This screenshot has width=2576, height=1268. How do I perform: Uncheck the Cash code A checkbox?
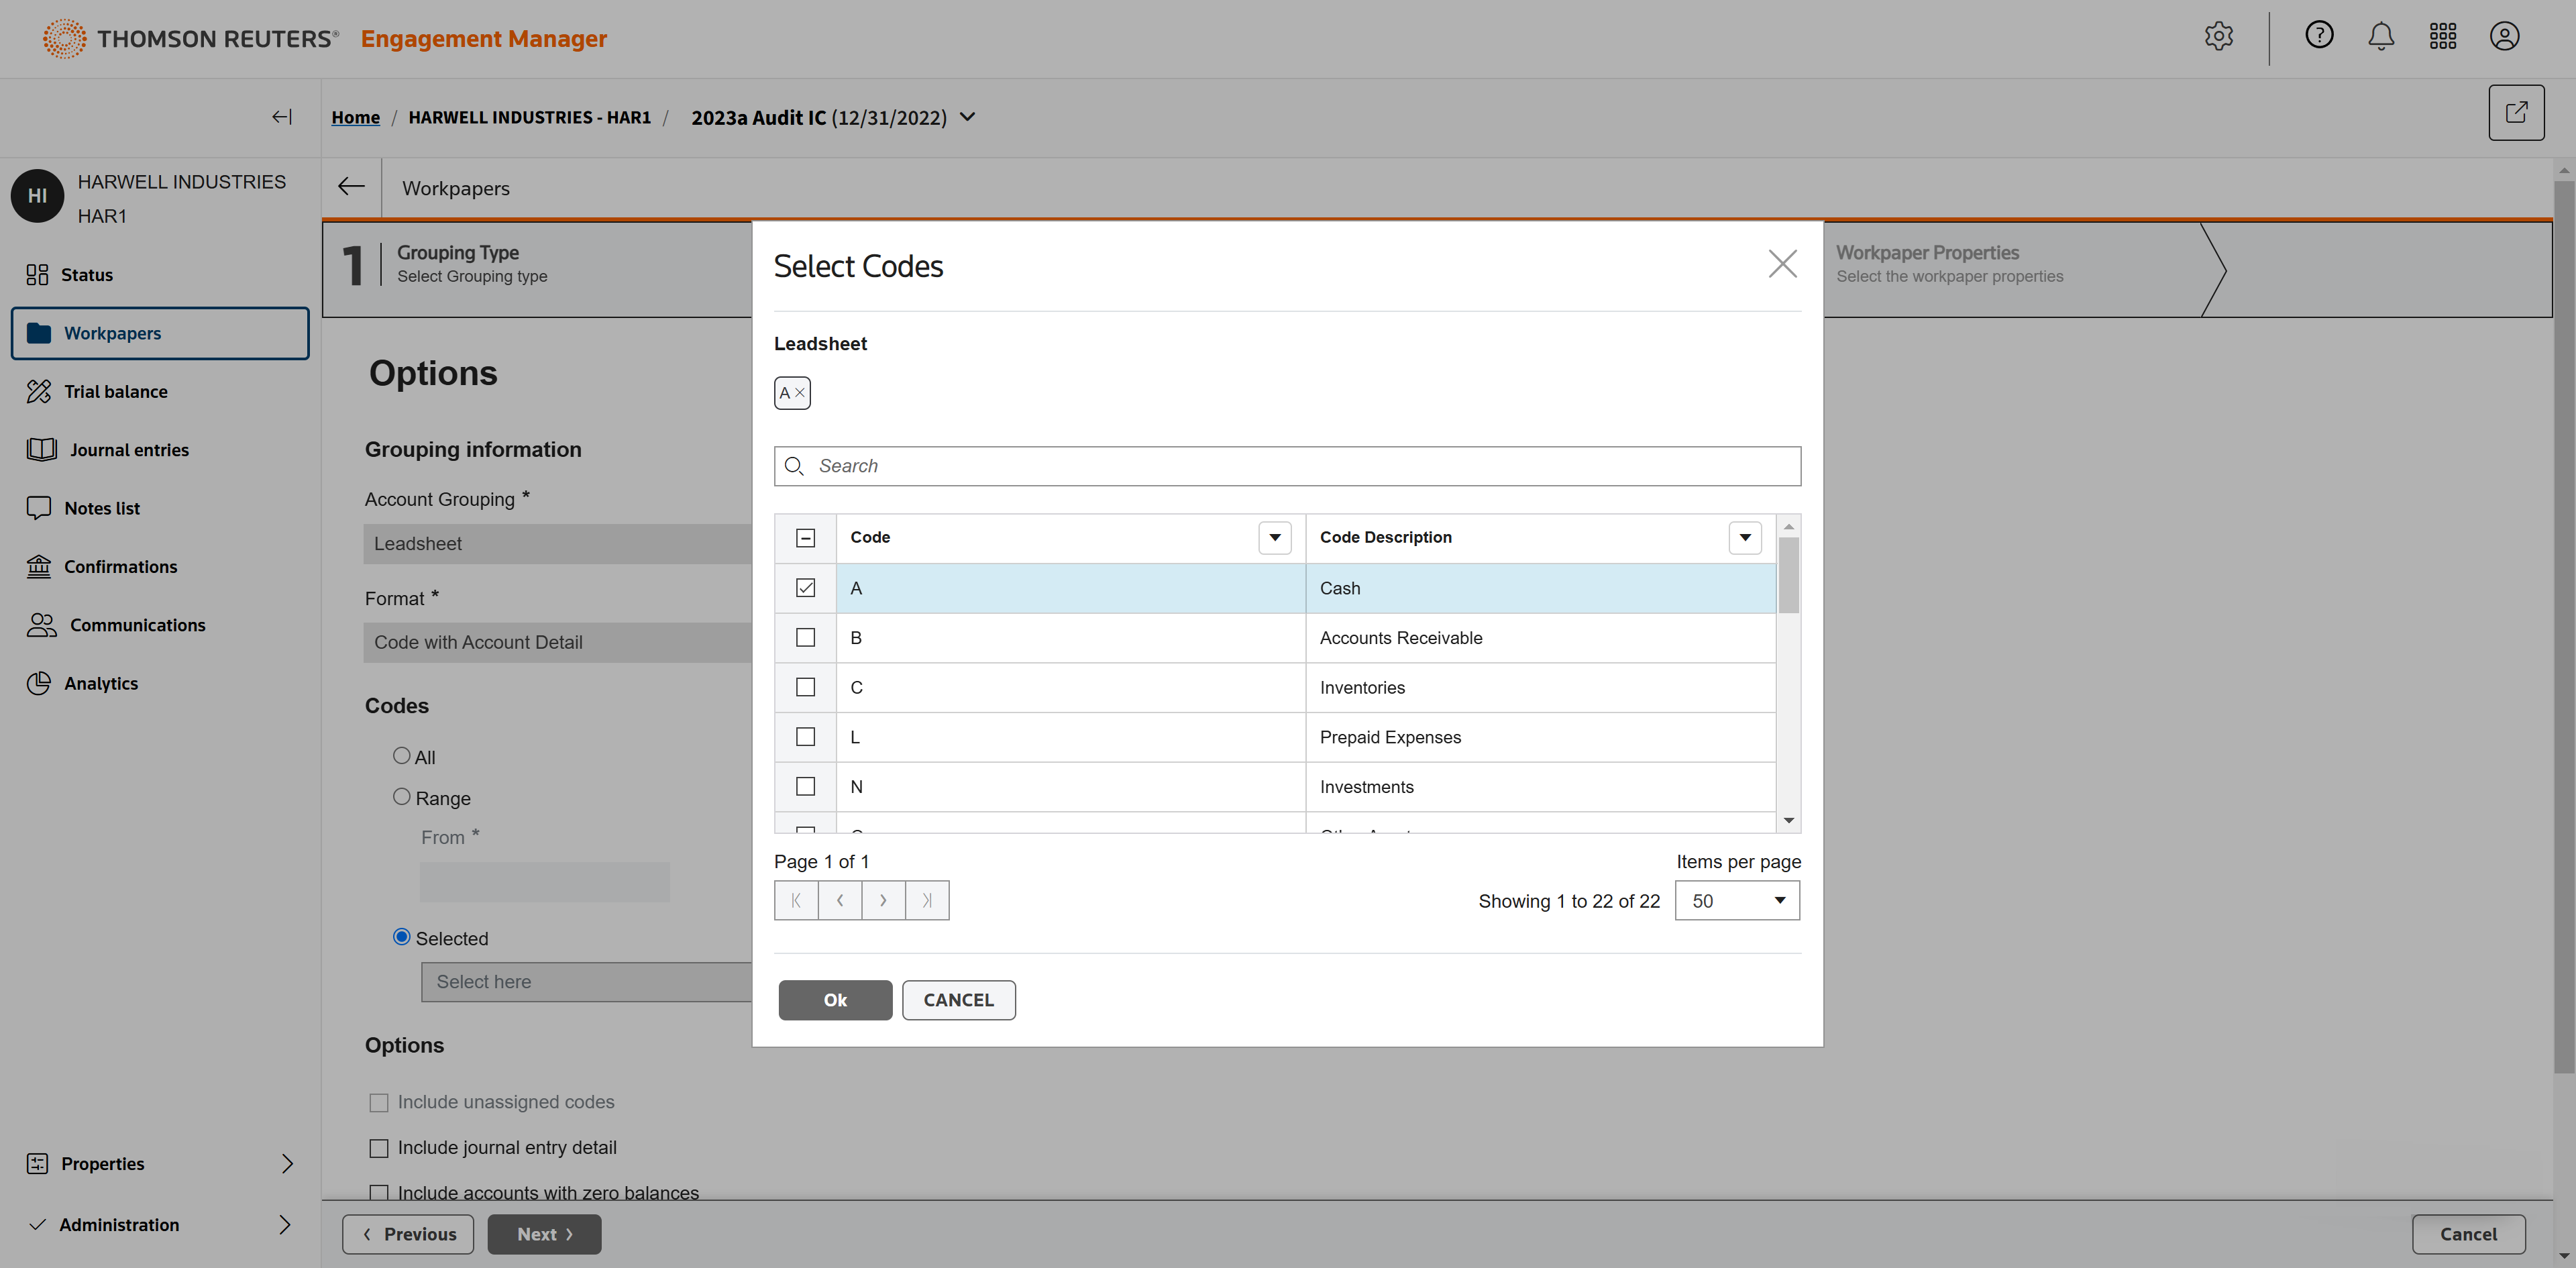coord(805,588)
